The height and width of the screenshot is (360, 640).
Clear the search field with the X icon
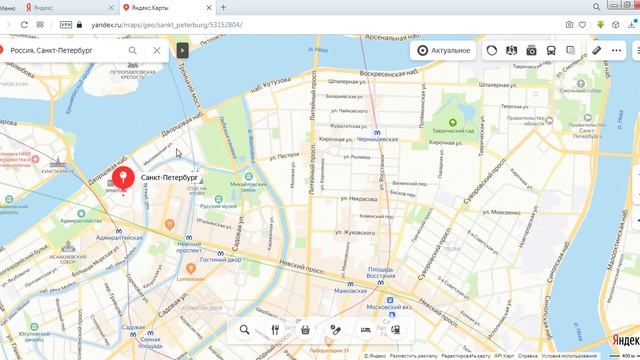point(157,50)
